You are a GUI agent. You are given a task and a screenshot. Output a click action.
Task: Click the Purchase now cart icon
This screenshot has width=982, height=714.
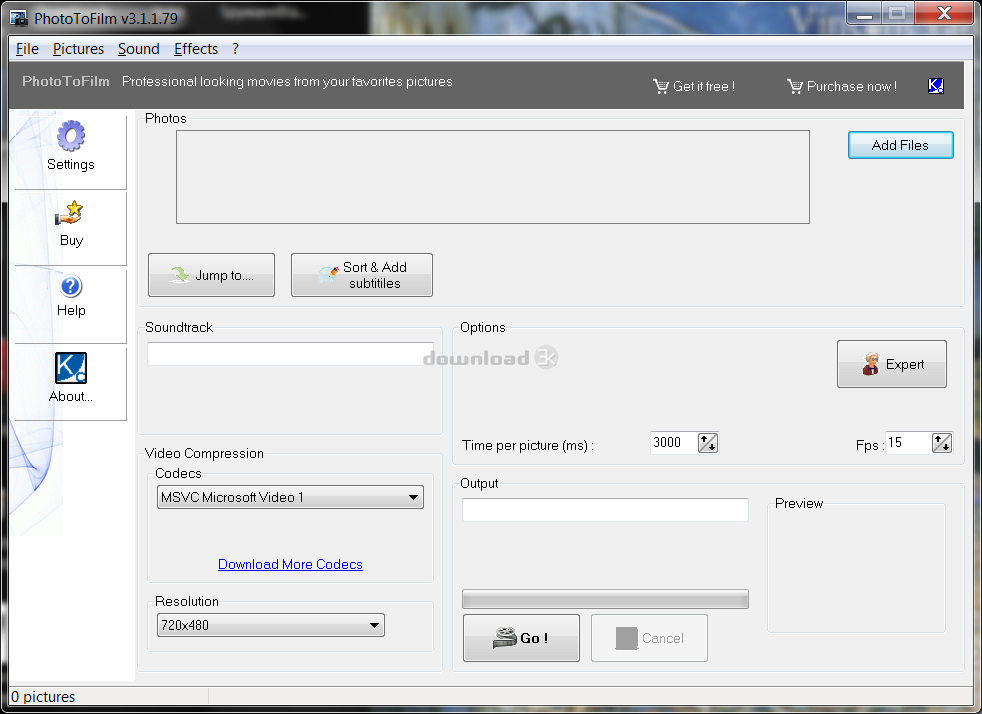point(795,86)
